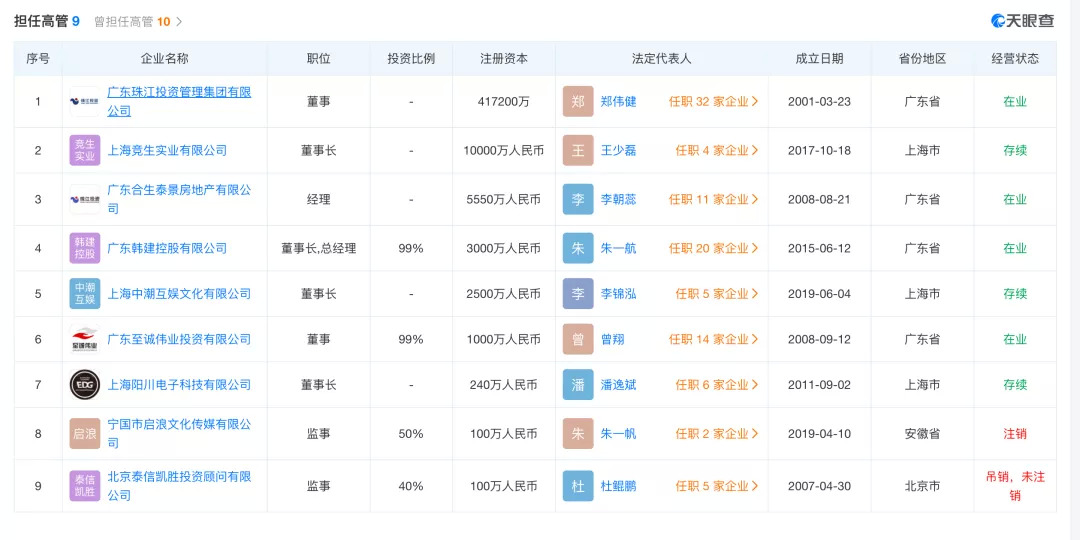1080x540 pixels.
Task: Click the 潘 avatar for 潘逸斌
Action: point(578,385)
